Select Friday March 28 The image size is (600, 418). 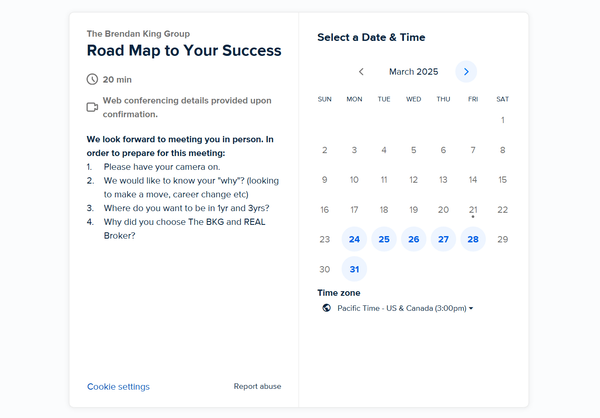473,239
